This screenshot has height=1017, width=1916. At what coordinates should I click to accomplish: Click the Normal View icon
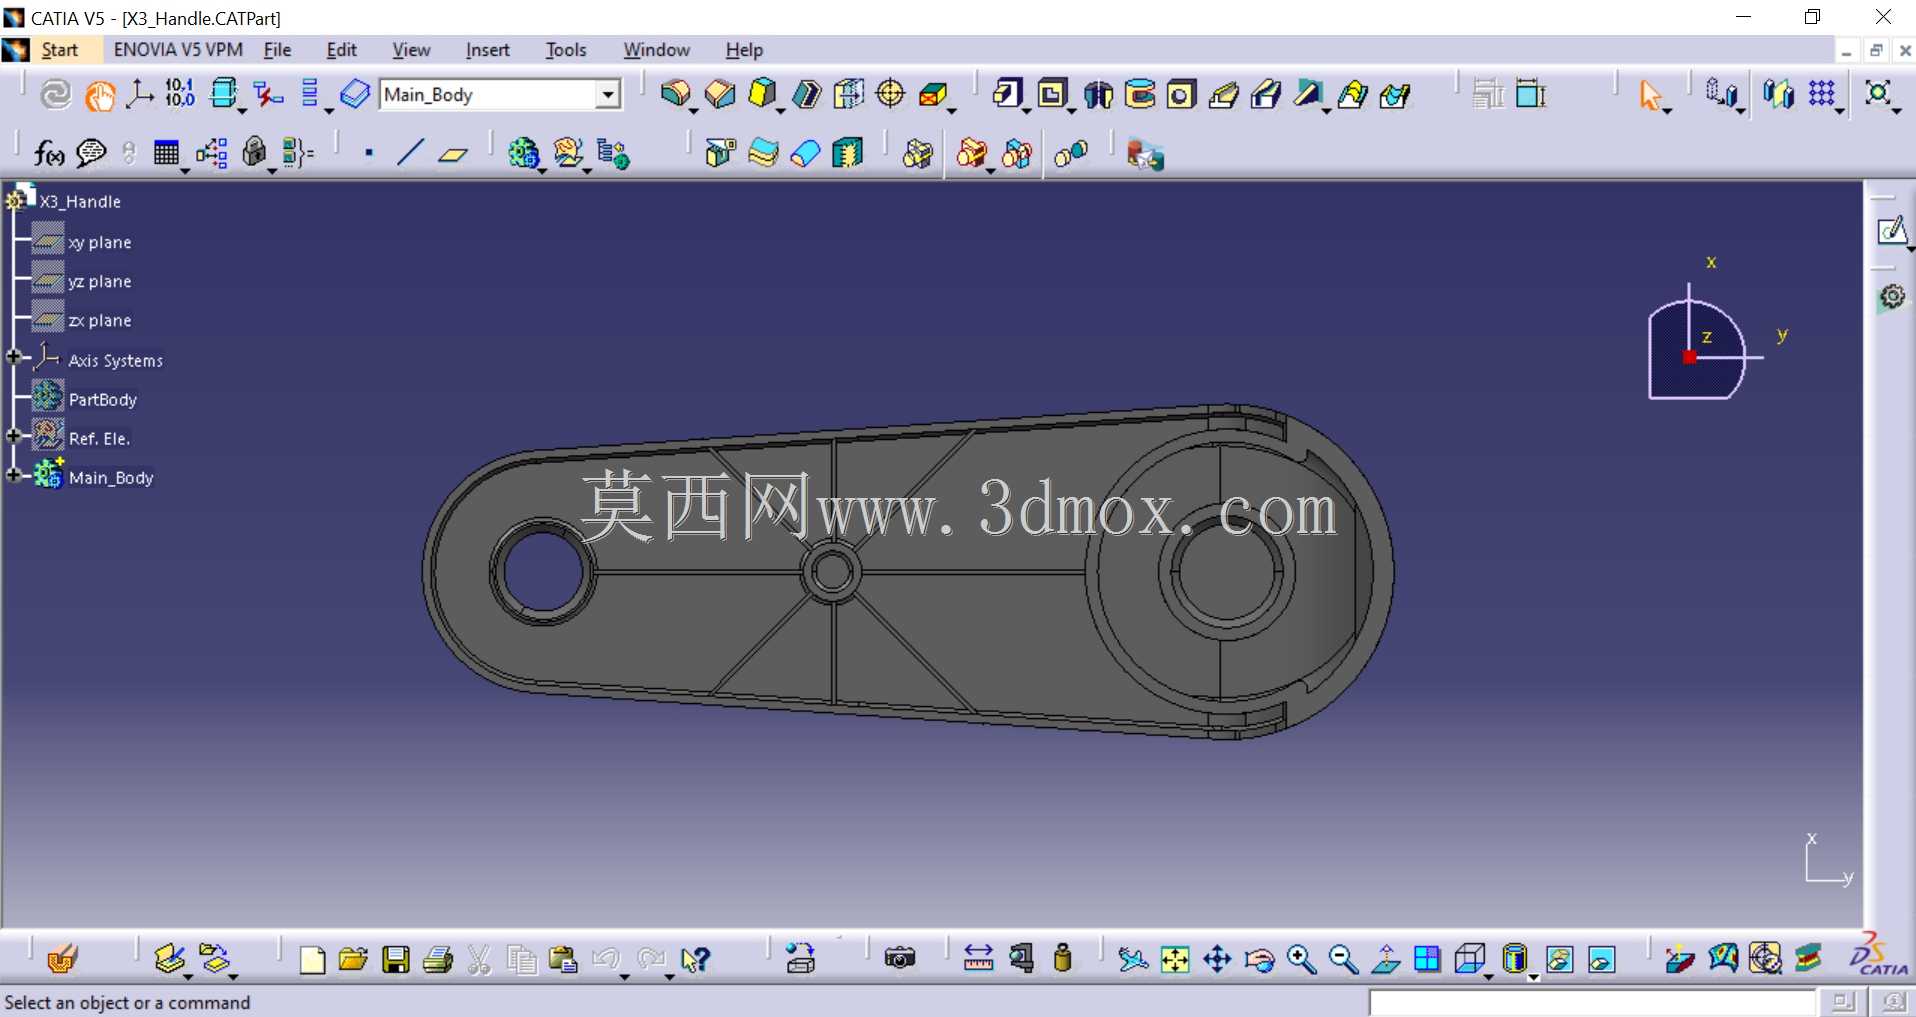pos(1385,959)
